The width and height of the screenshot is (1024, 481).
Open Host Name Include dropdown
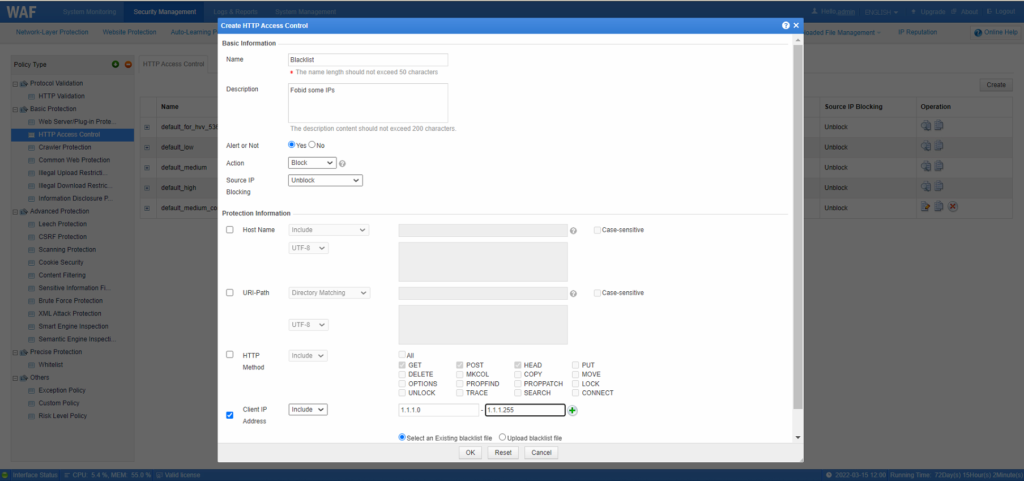329,230
